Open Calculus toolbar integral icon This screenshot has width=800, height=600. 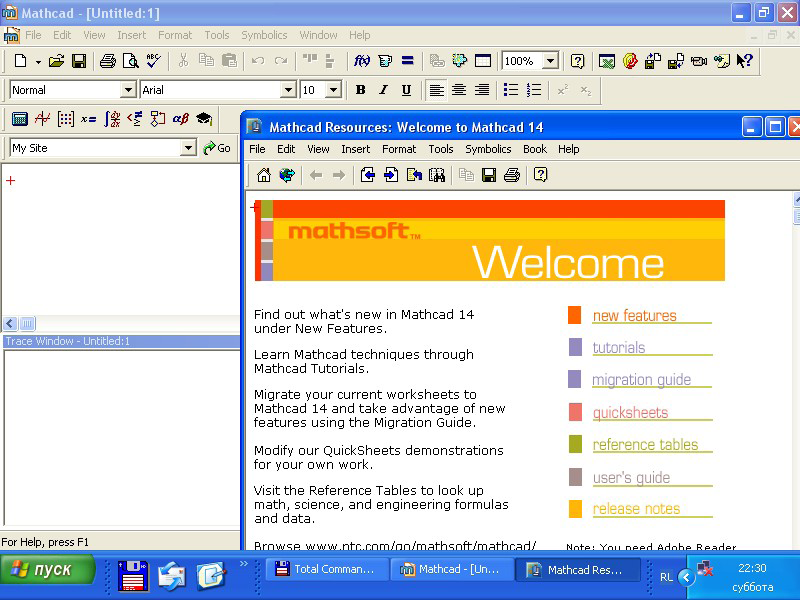112,119
